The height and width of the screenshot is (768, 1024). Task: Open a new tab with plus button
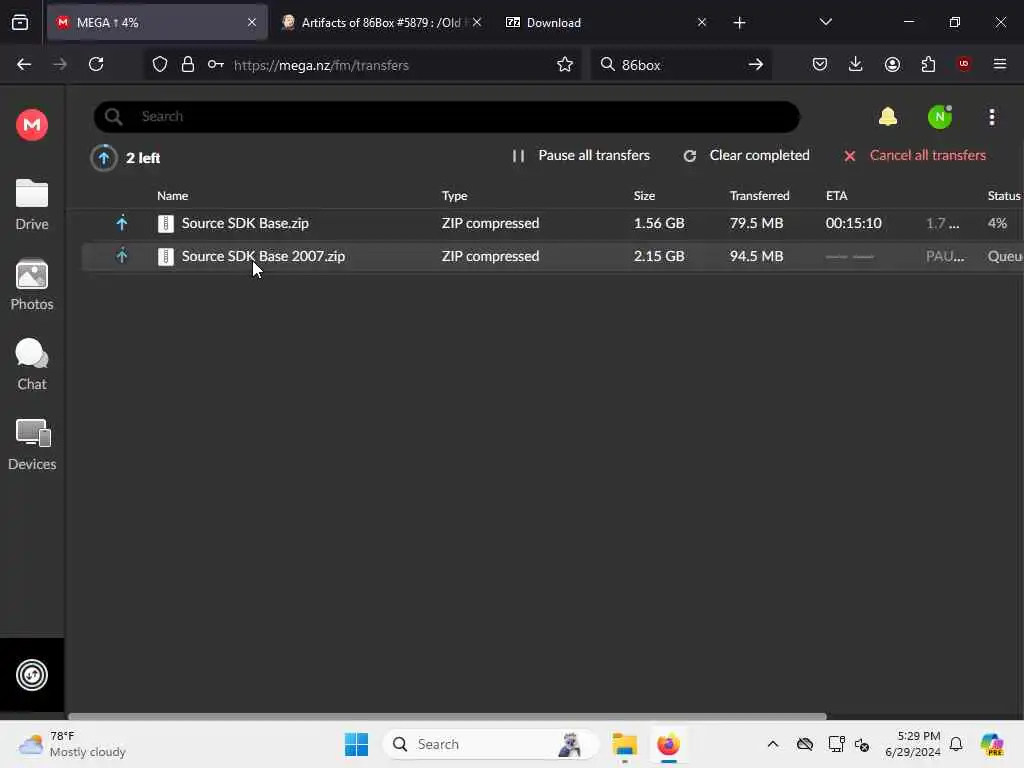pyautogui.click(x=739, y=23)
